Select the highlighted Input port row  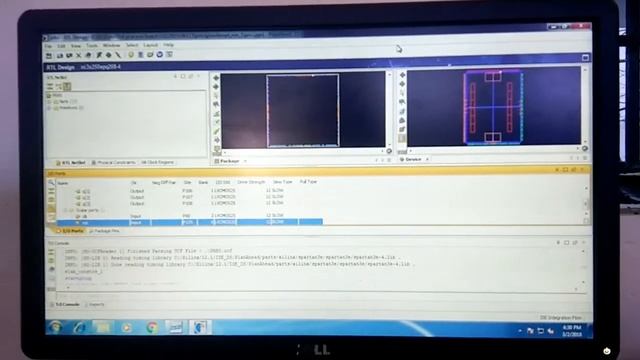pos(190,222)
